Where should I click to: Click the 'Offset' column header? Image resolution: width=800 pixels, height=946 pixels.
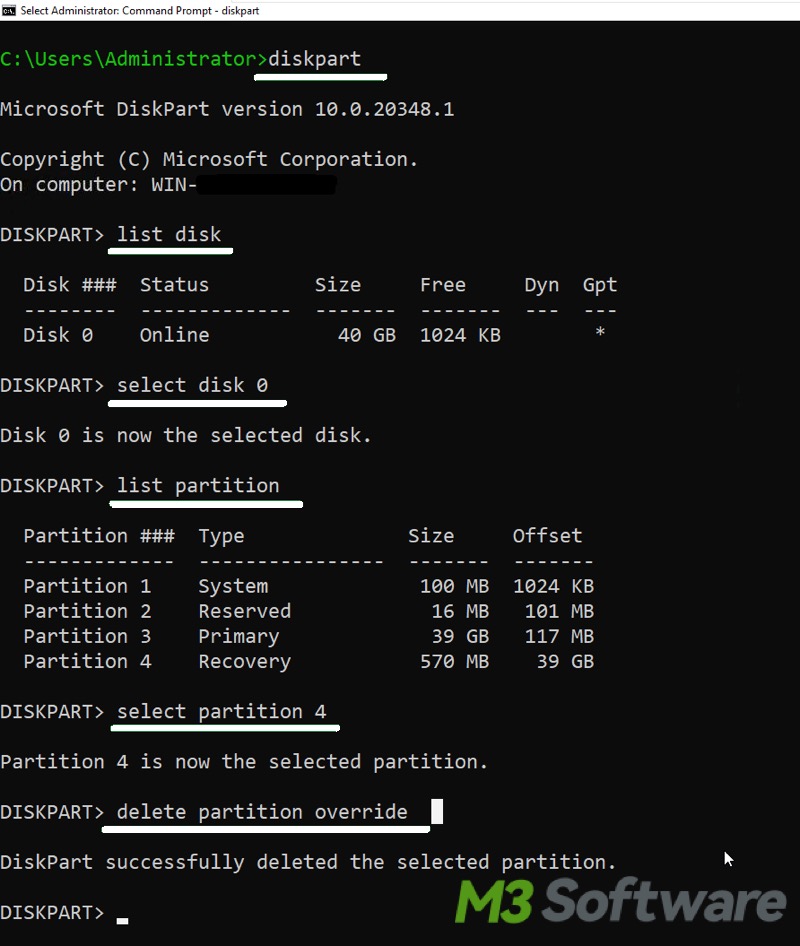[x=547, y=536]
